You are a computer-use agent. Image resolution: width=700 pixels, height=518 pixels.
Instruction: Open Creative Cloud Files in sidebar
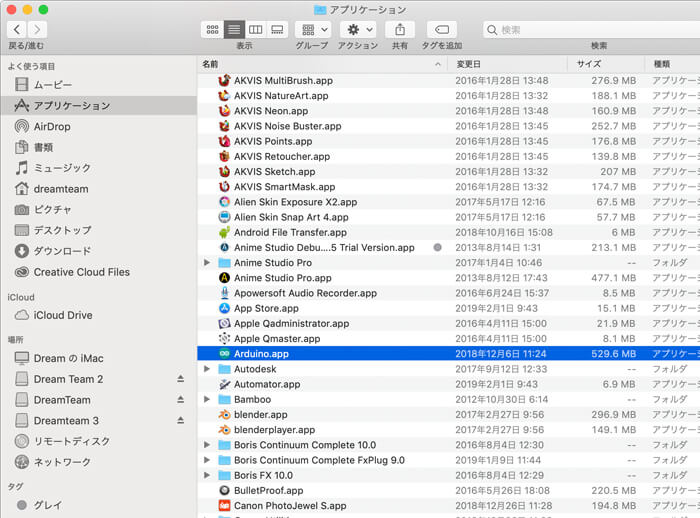coord(99,272)
